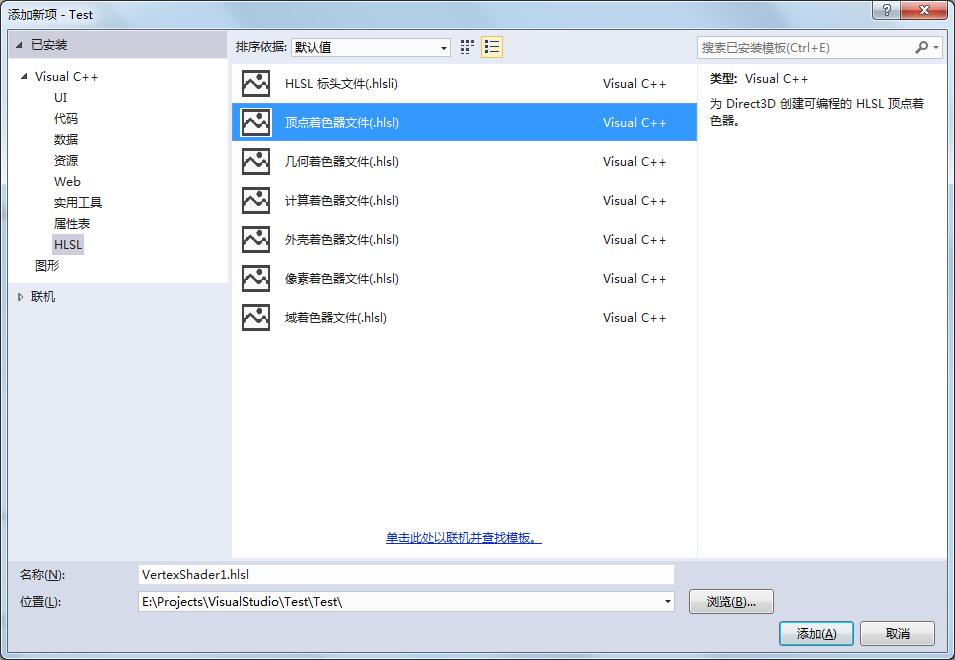
Task: Switch to small icons grid view
Action: [x=467, y=47]
